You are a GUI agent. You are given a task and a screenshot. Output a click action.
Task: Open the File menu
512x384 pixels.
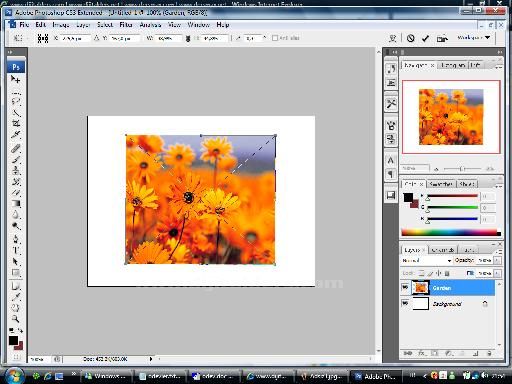coord(24,25)
